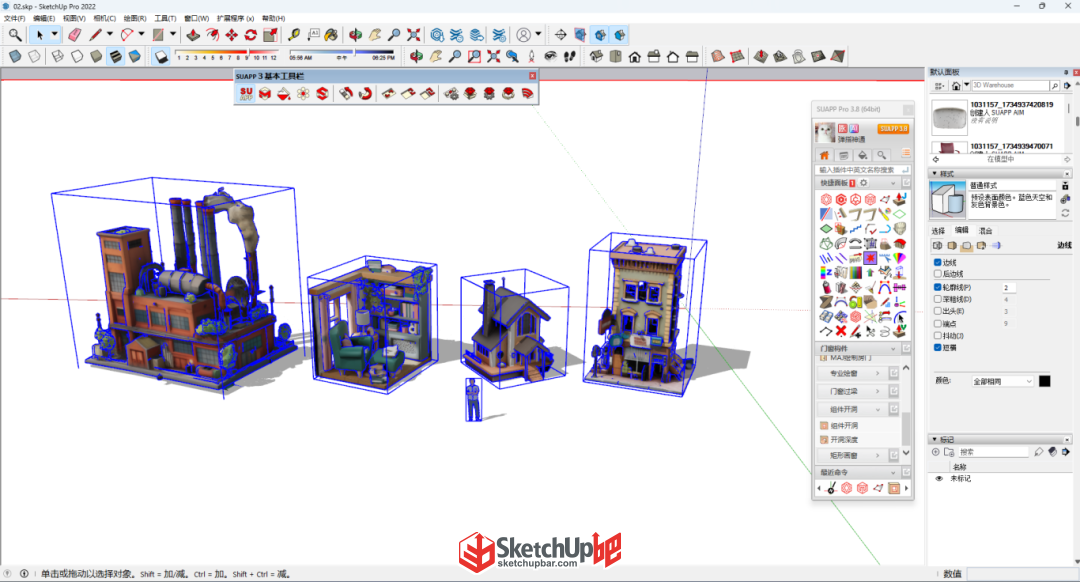Viewport: 1080px width, 582px height.
Task: Open the 编辑(E) menu
Action: 44,19
